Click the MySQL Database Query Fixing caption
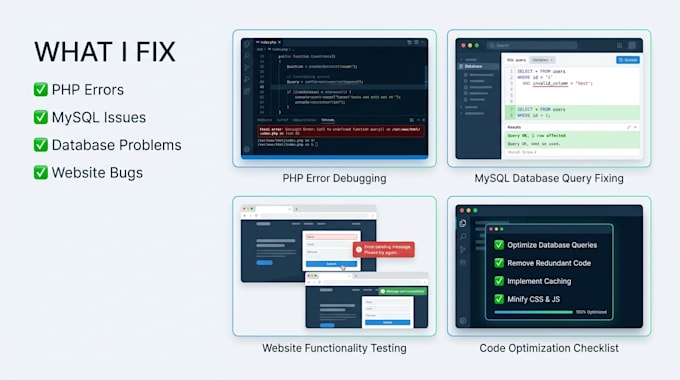Screen dimensions: 680x380 point(549,178)
